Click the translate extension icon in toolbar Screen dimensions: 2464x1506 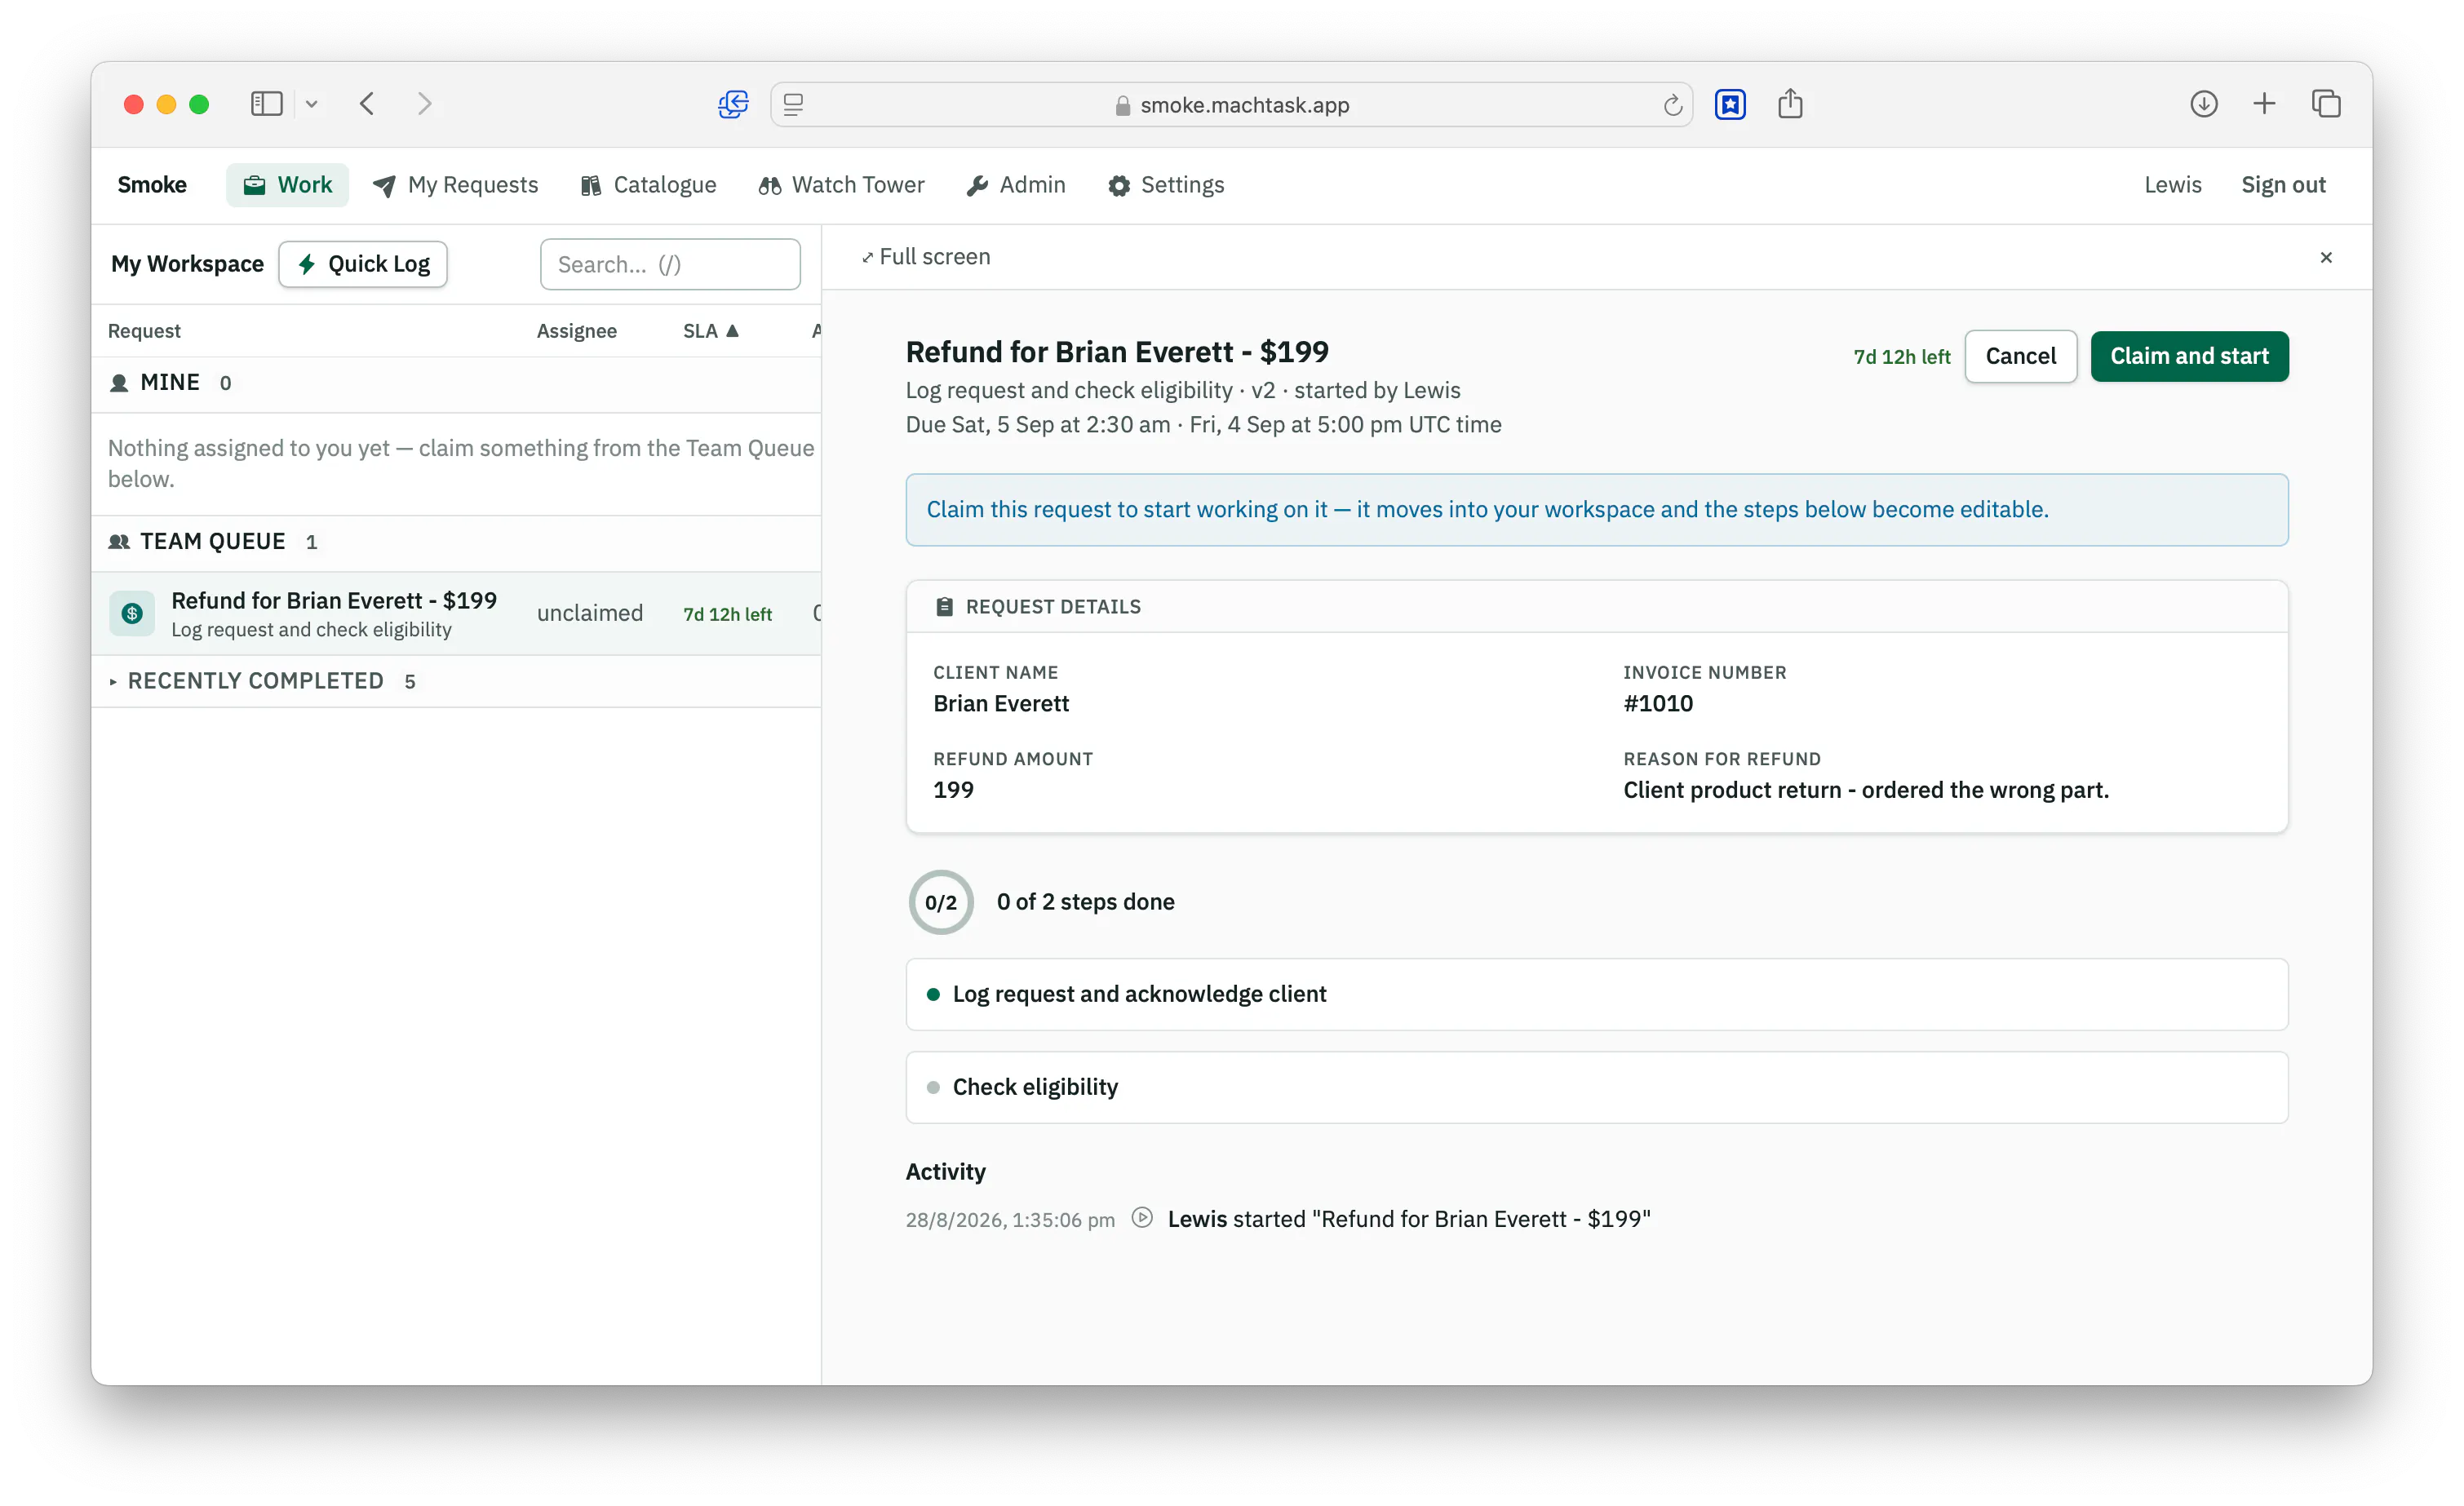coord(733,104)
